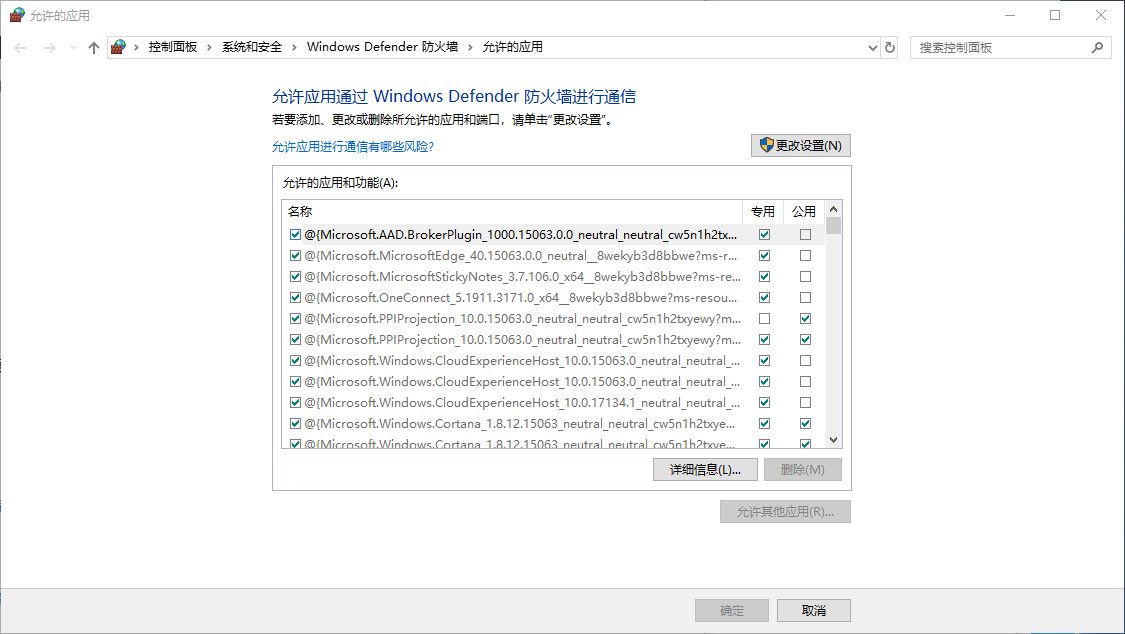
Task: Toggle 专用 checkbox for OneConnect
Action: pos(764,297)
